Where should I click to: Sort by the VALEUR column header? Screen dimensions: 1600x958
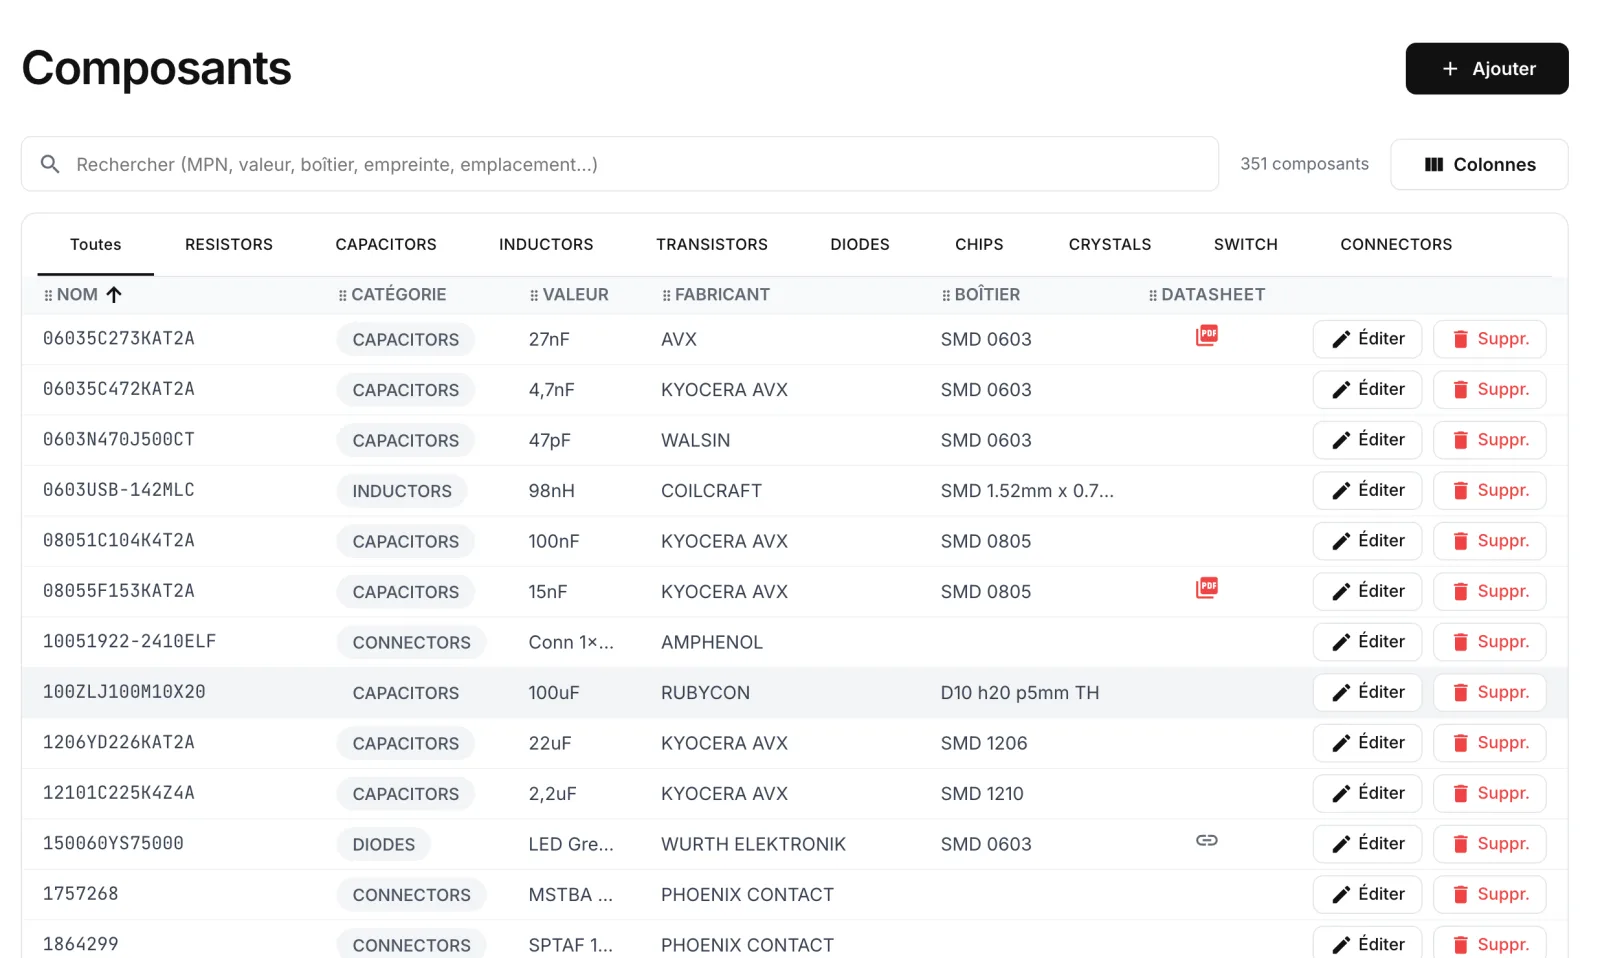pos(575,295)
